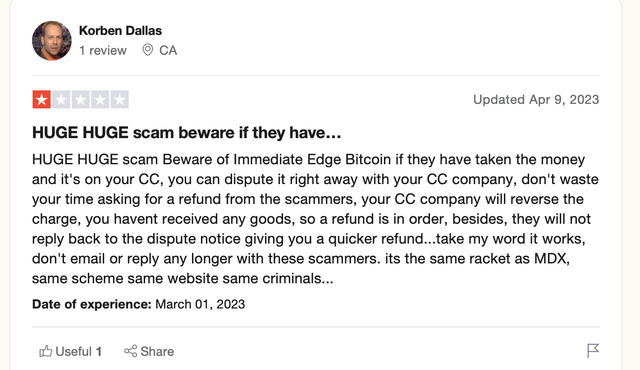This screenshot has height=370, width=640.
Task: Click the first red rating star
Action: tap(42, 100)
